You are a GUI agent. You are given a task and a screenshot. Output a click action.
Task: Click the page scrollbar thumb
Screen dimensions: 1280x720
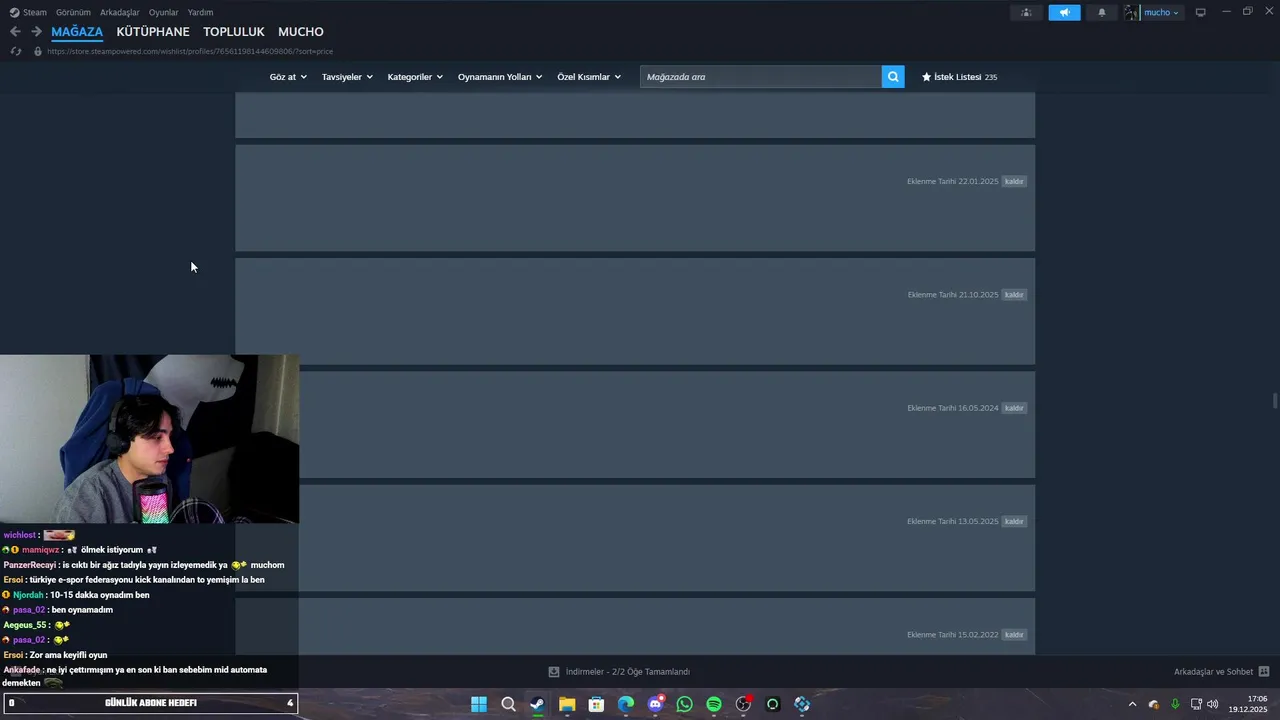click(x=1274, y=401)
